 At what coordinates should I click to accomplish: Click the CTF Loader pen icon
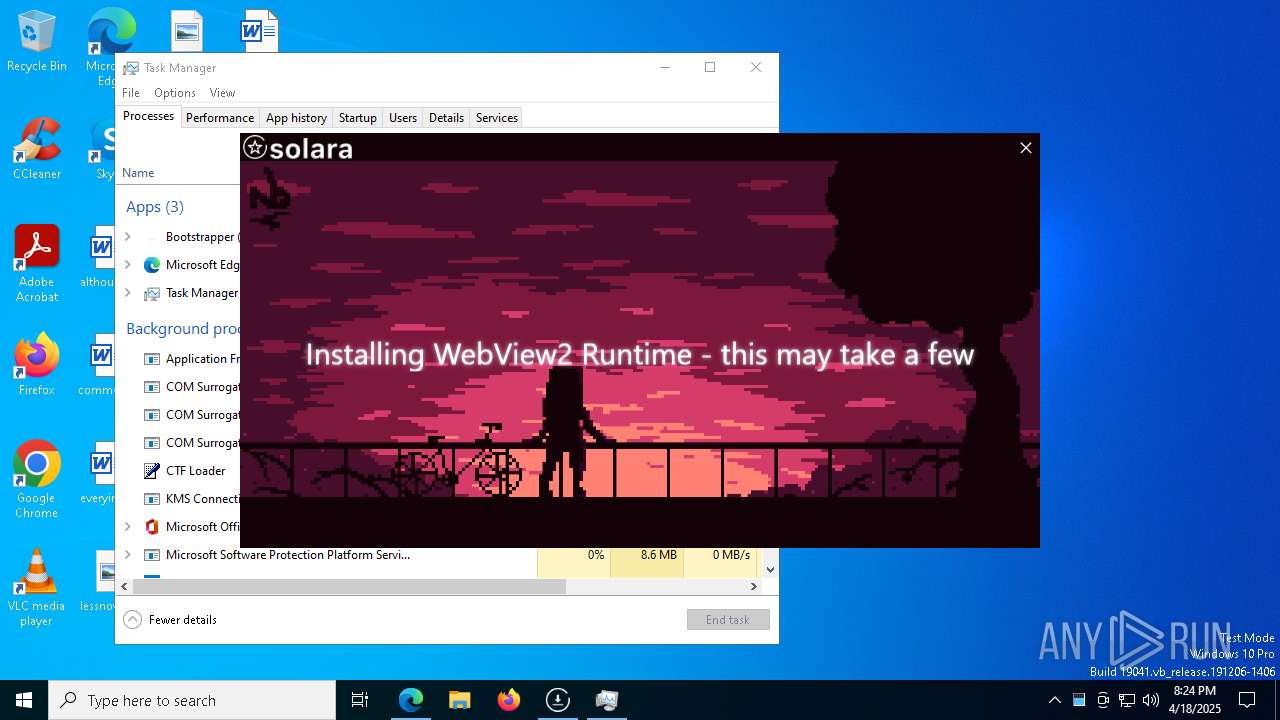click(152, 471)
